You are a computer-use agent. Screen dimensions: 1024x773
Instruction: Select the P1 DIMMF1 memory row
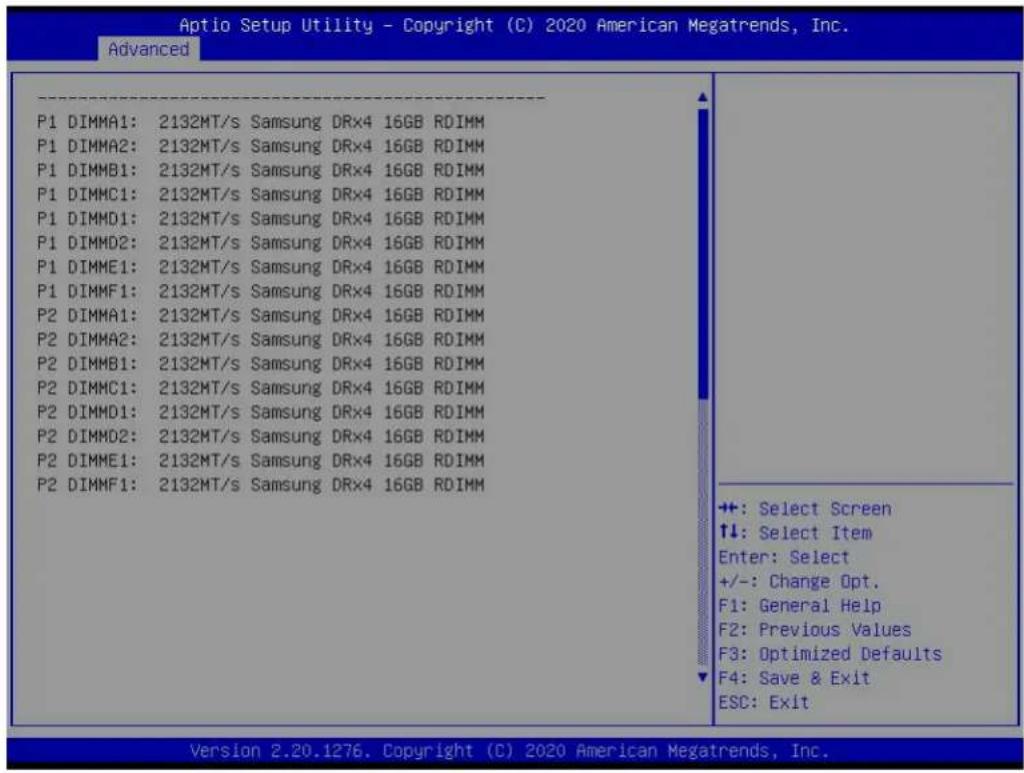tap(261, 291)
